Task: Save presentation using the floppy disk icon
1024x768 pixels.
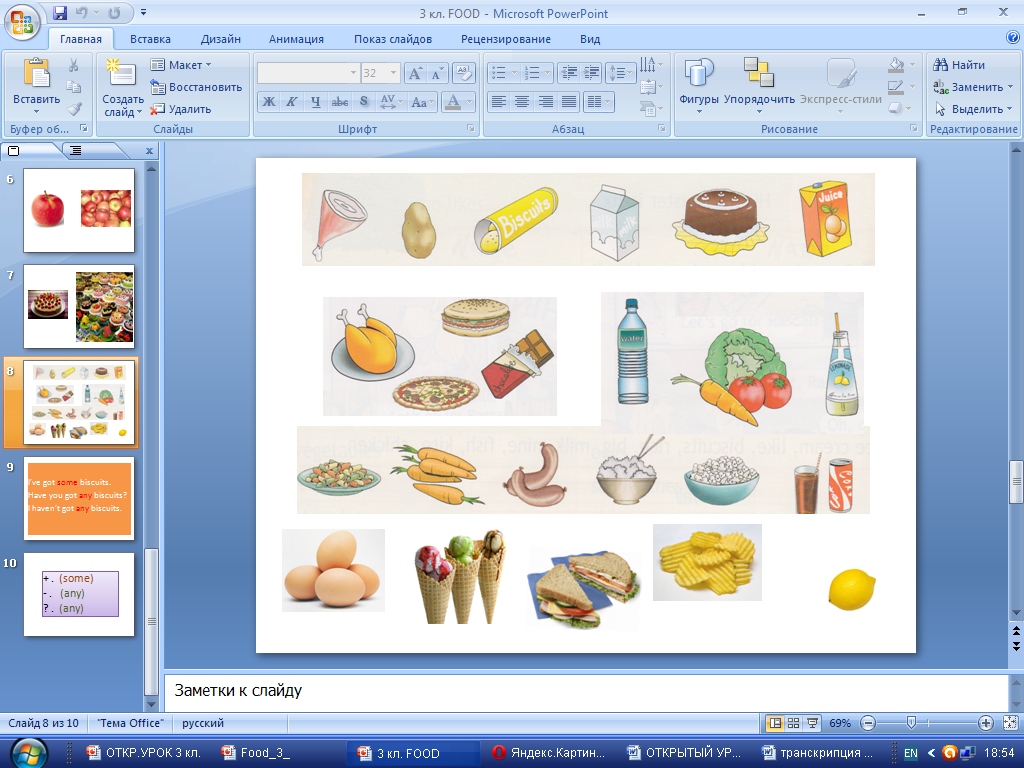Action: point(60,14)
